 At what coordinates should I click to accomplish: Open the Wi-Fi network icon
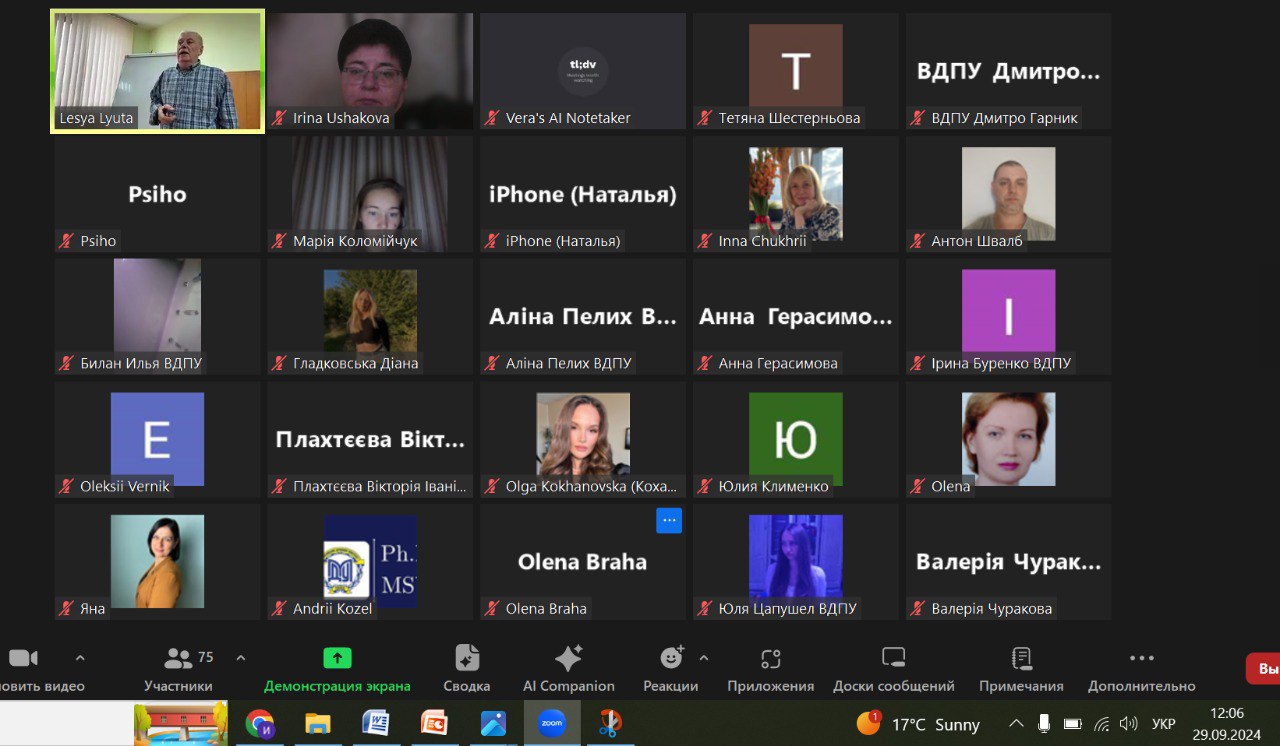click(1102, 723)
